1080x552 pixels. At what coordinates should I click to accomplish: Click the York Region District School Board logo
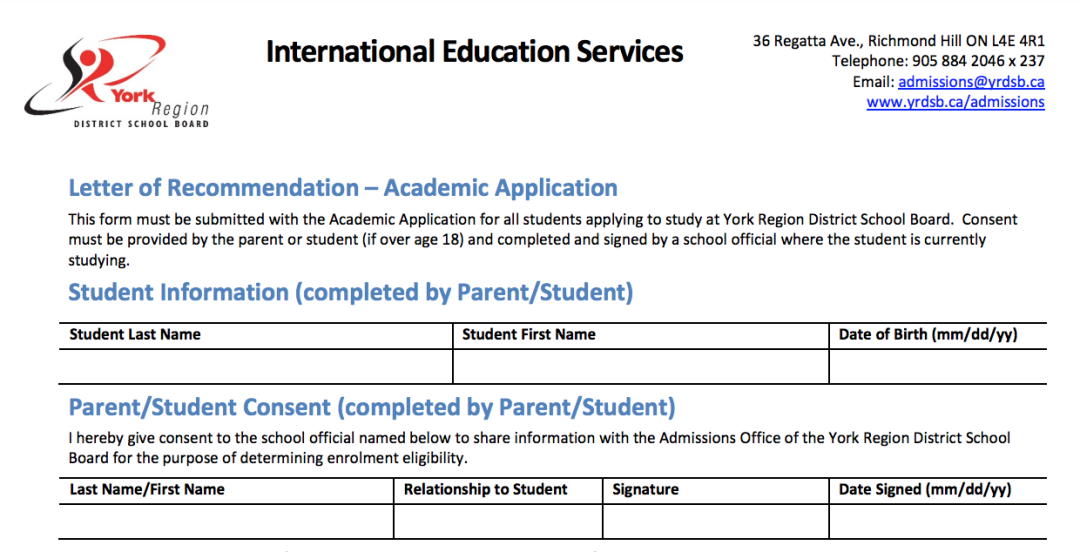click(117, 82)
